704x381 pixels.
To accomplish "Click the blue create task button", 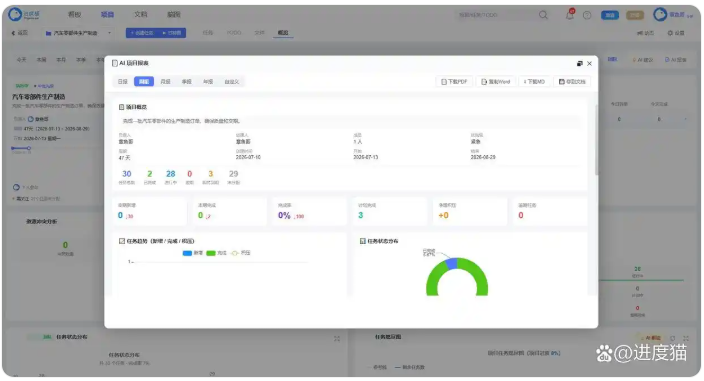I will pyautogui.click(x=142, y=33).
